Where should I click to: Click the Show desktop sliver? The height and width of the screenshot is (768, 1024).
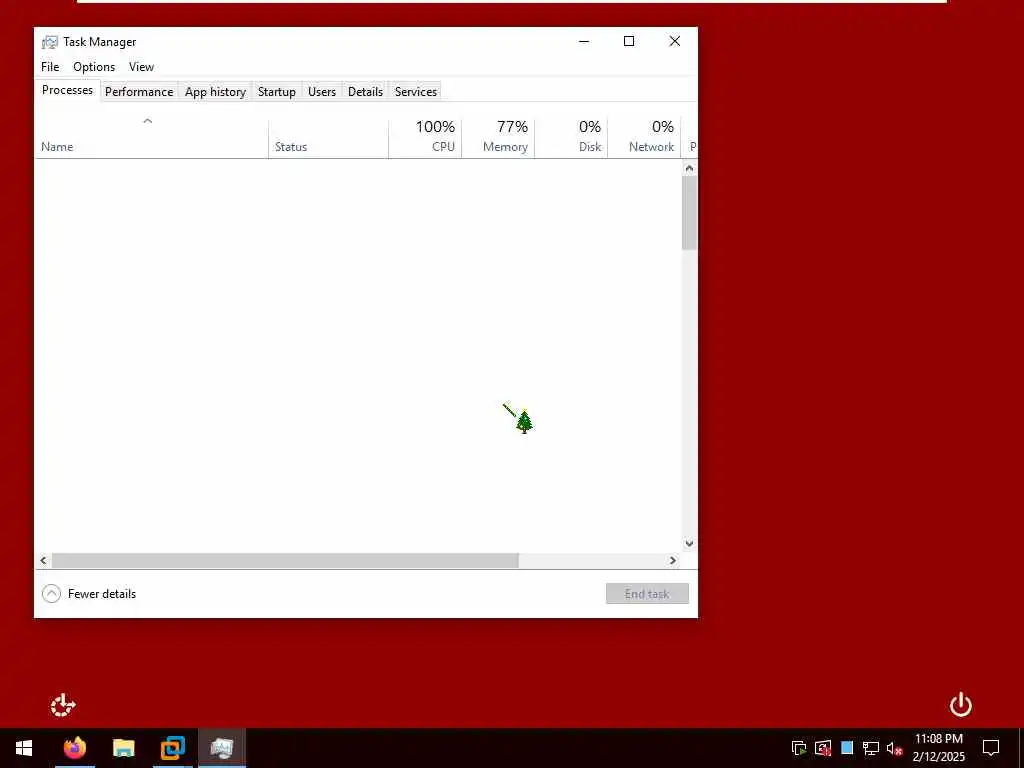[x=1021, y=748]
